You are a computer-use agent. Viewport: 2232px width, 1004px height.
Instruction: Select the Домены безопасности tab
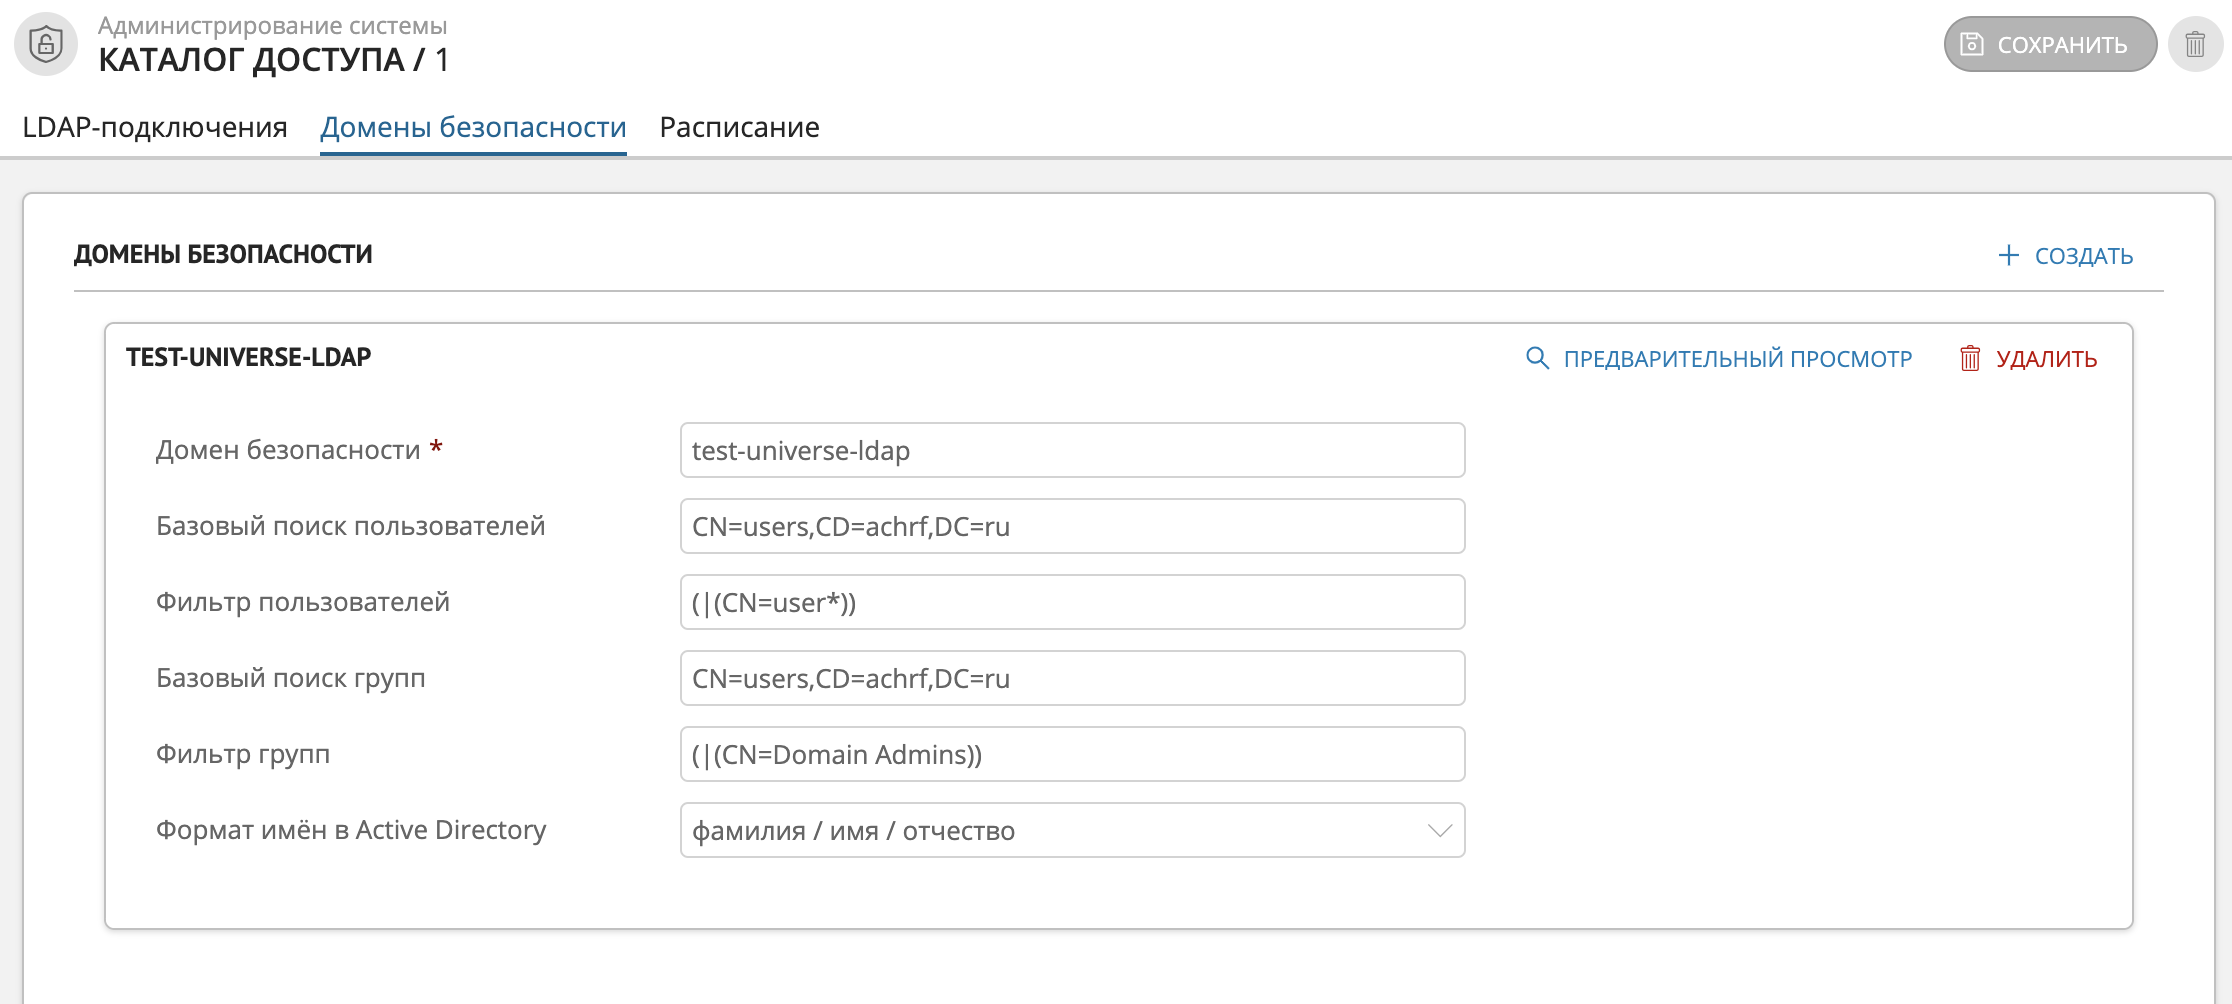(x=473, y=127)
